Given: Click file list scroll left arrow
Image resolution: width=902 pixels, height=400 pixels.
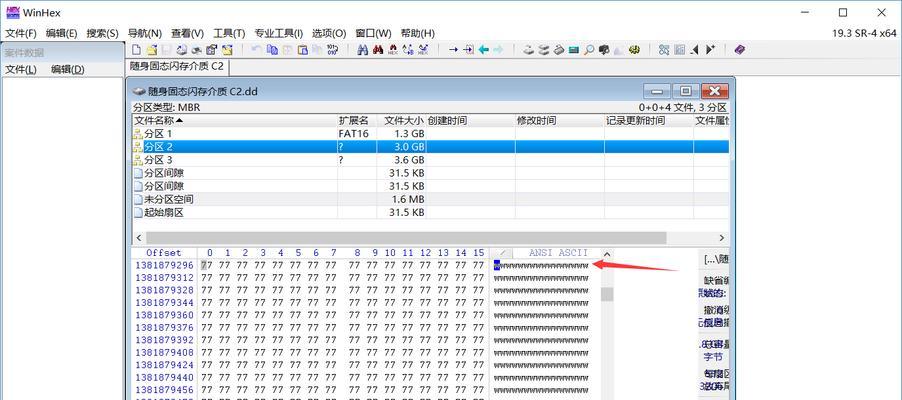Looking at the screenshot, I should [138, 238].
